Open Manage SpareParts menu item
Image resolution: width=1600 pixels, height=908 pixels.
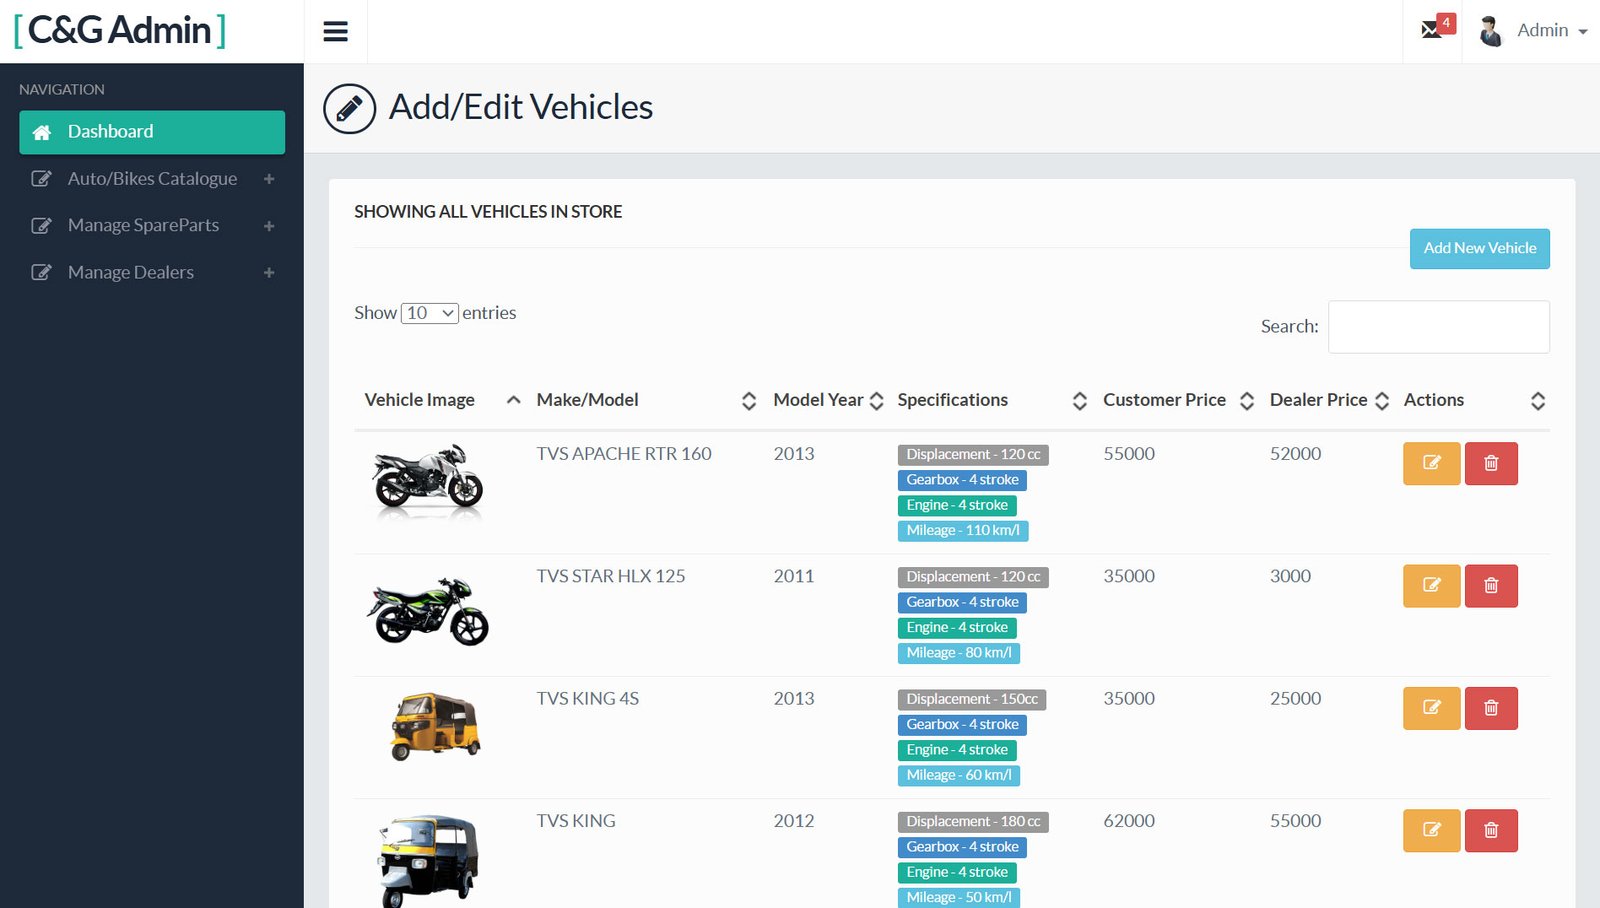pos(152,226)
